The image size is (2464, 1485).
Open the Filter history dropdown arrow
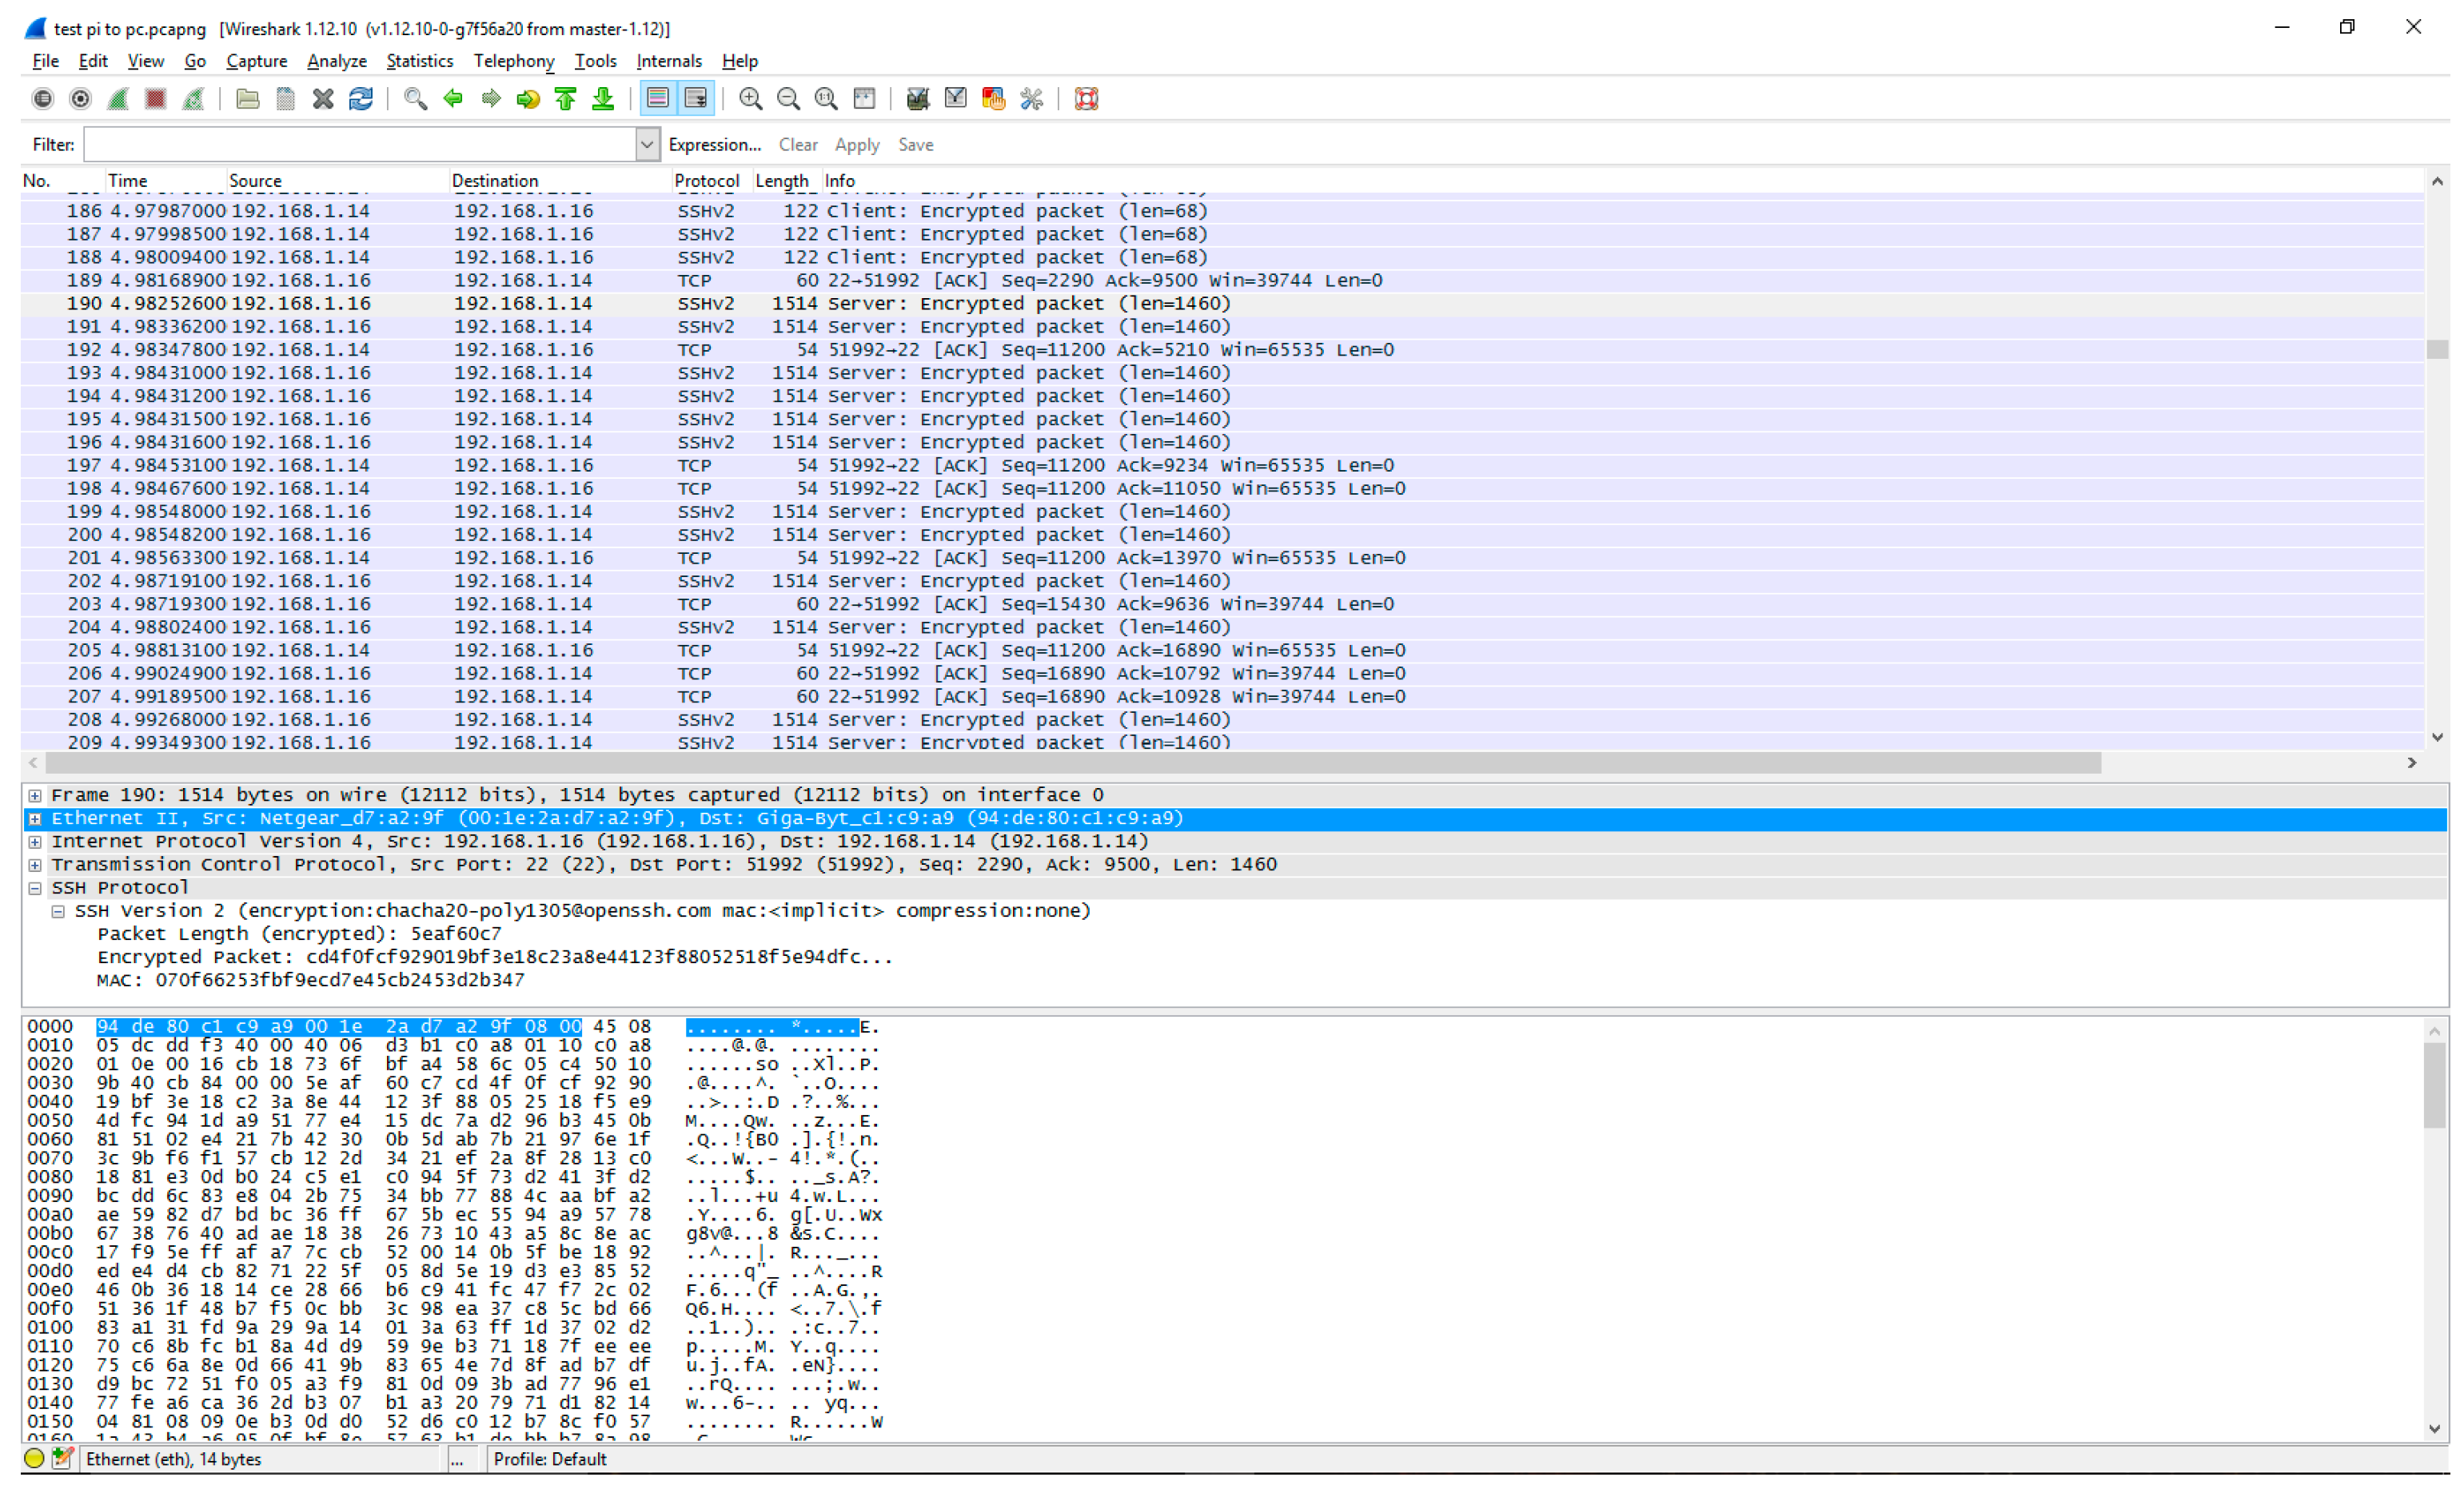647,145
